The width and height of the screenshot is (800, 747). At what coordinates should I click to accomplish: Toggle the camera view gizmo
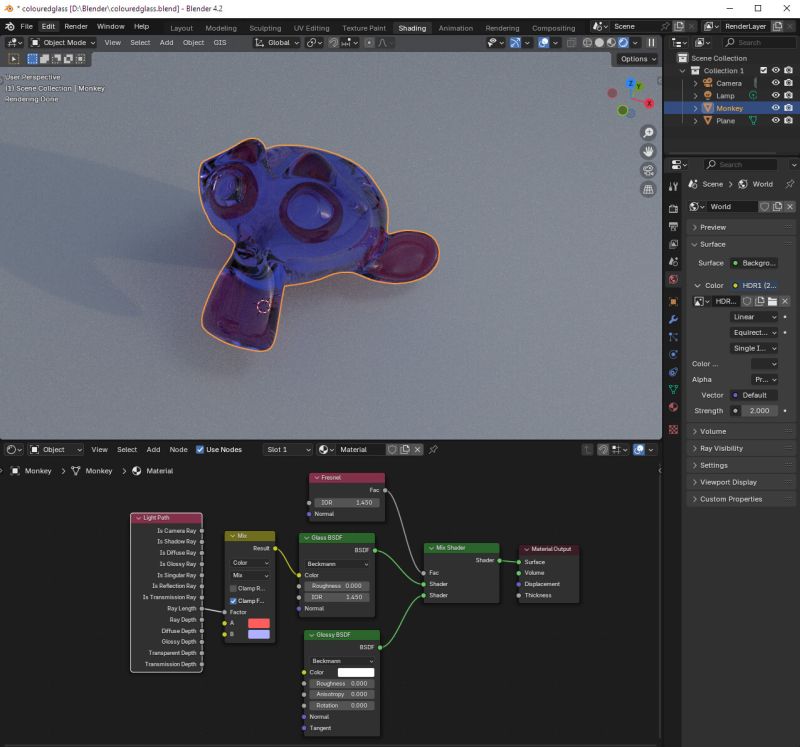coord(648,170)
